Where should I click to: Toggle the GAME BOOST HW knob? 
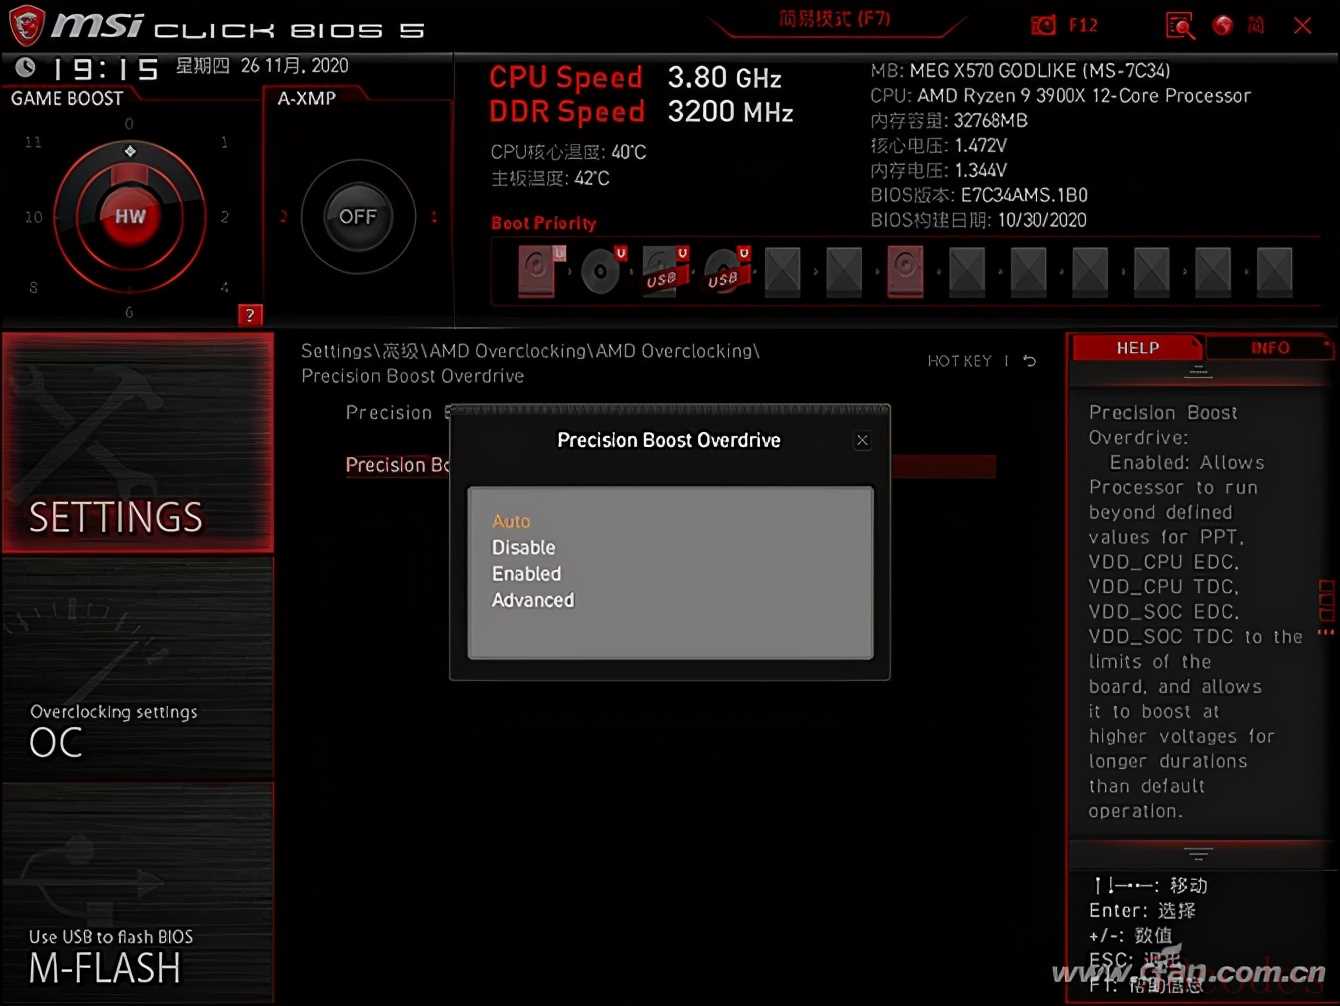tap(130, 216)
